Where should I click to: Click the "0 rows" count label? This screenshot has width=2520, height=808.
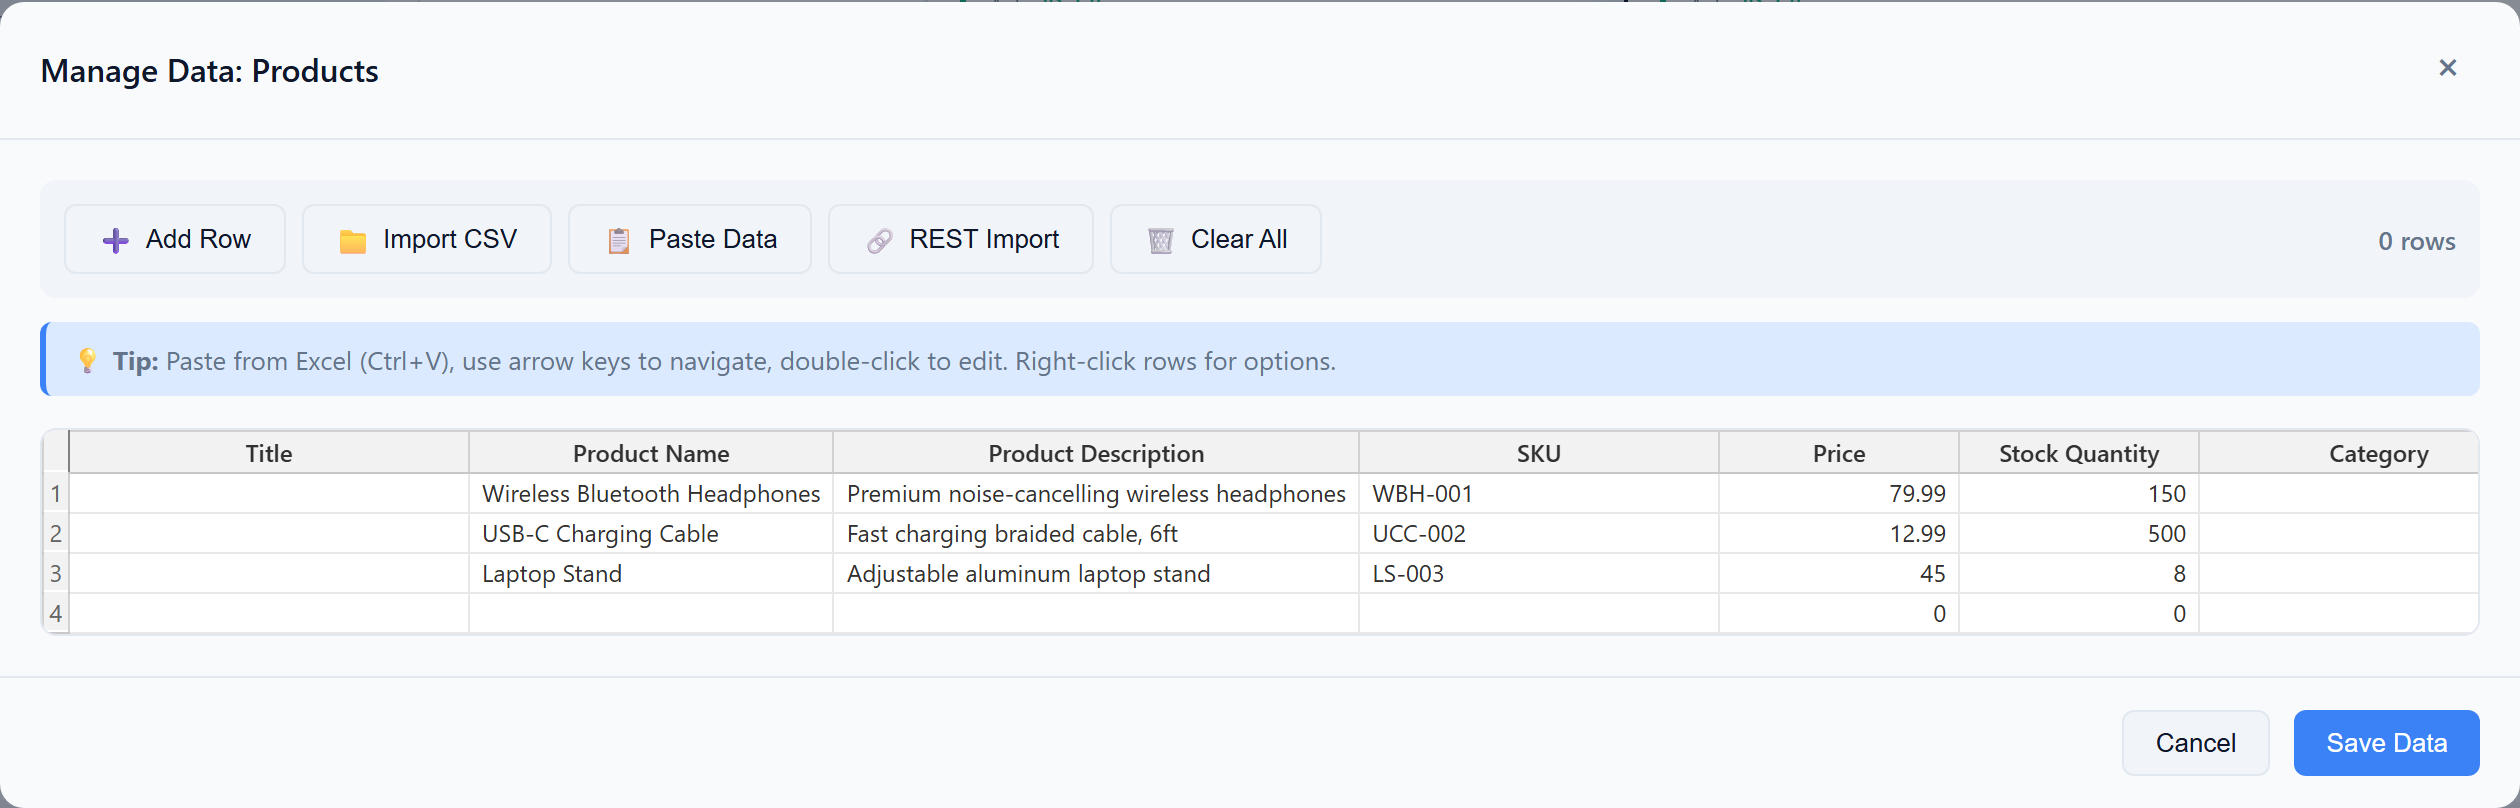point(2417,241)
